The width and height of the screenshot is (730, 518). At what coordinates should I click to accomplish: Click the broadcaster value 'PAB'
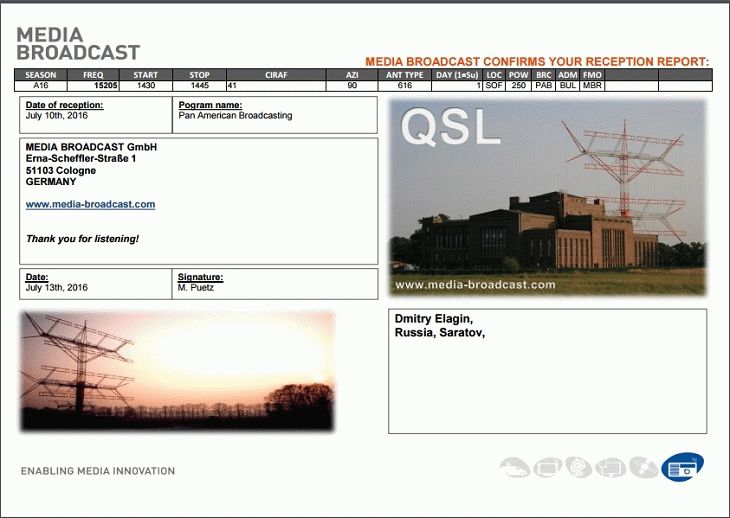click(543, 86)
